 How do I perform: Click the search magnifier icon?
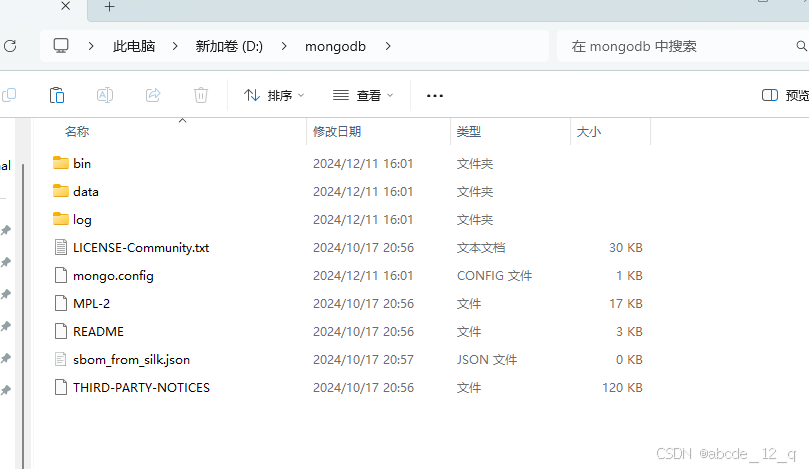(x=801, y=46)
